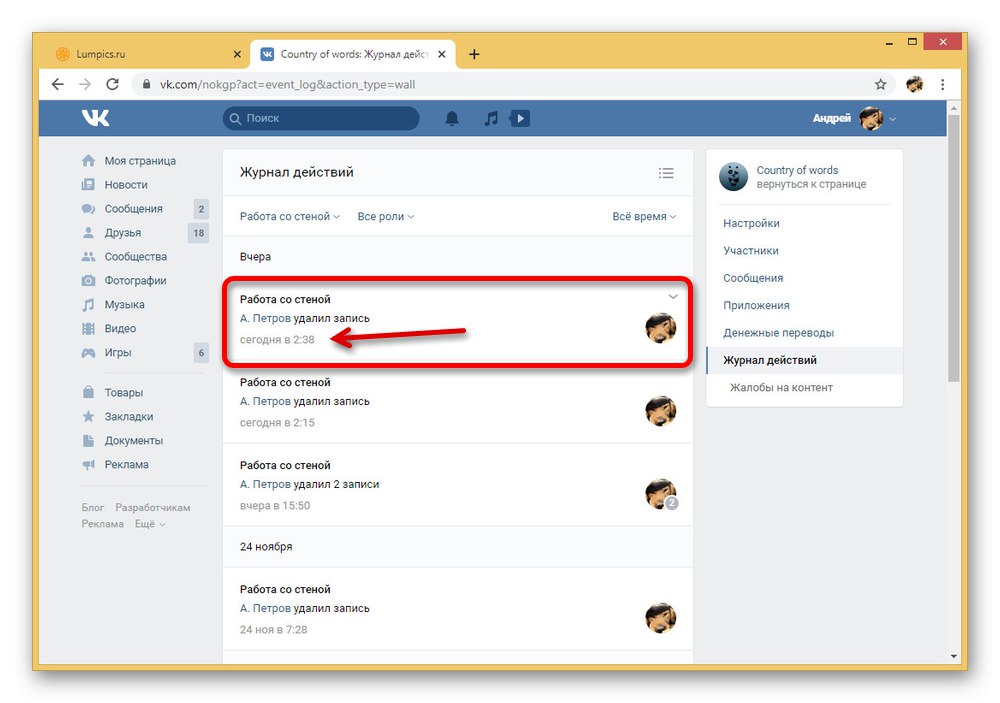The image size is (1000, 703).
Task: Expand the Всё время period dropdown
Action: click(644, 216)
